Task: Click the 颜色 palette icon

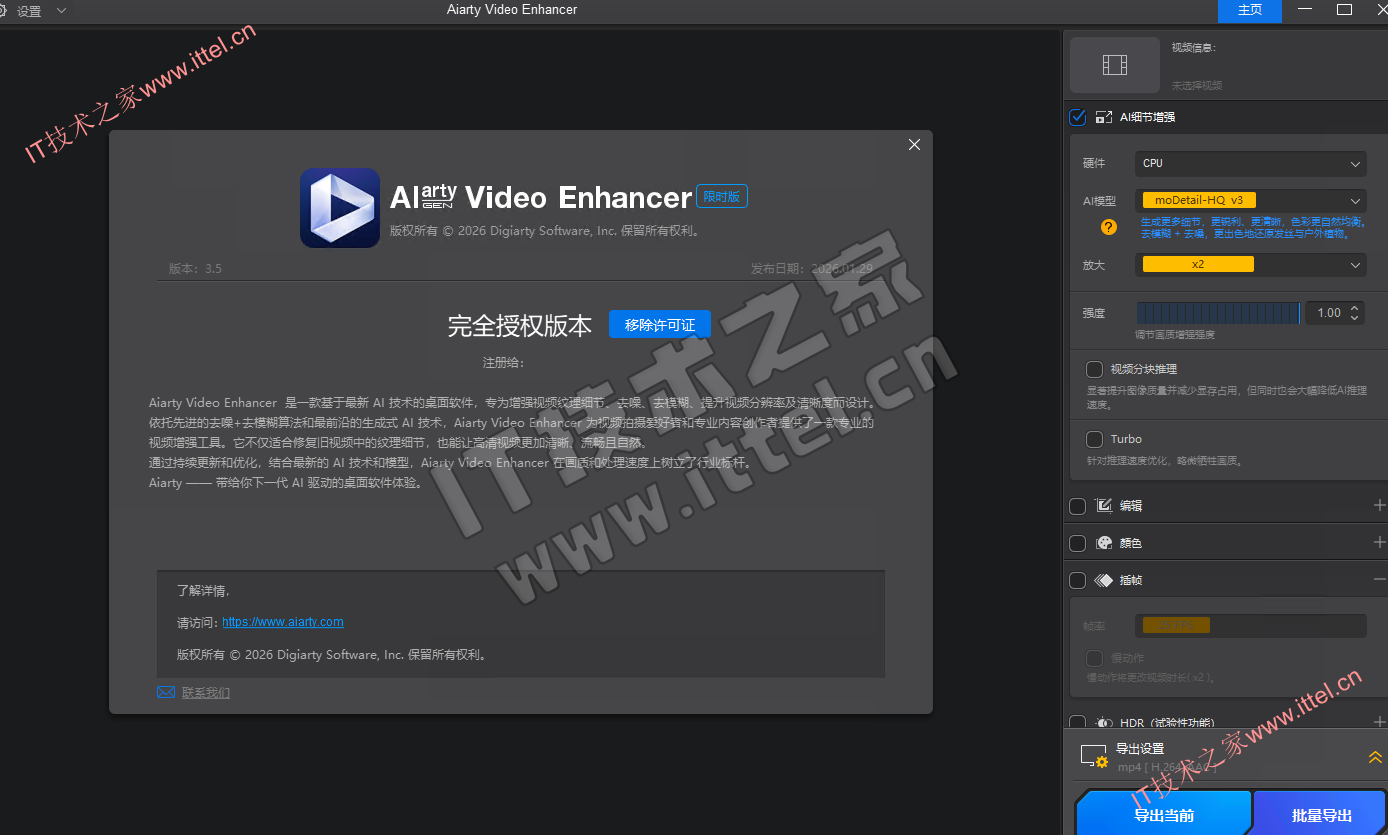Action: pyautogui.click(x=1104, y=543)
